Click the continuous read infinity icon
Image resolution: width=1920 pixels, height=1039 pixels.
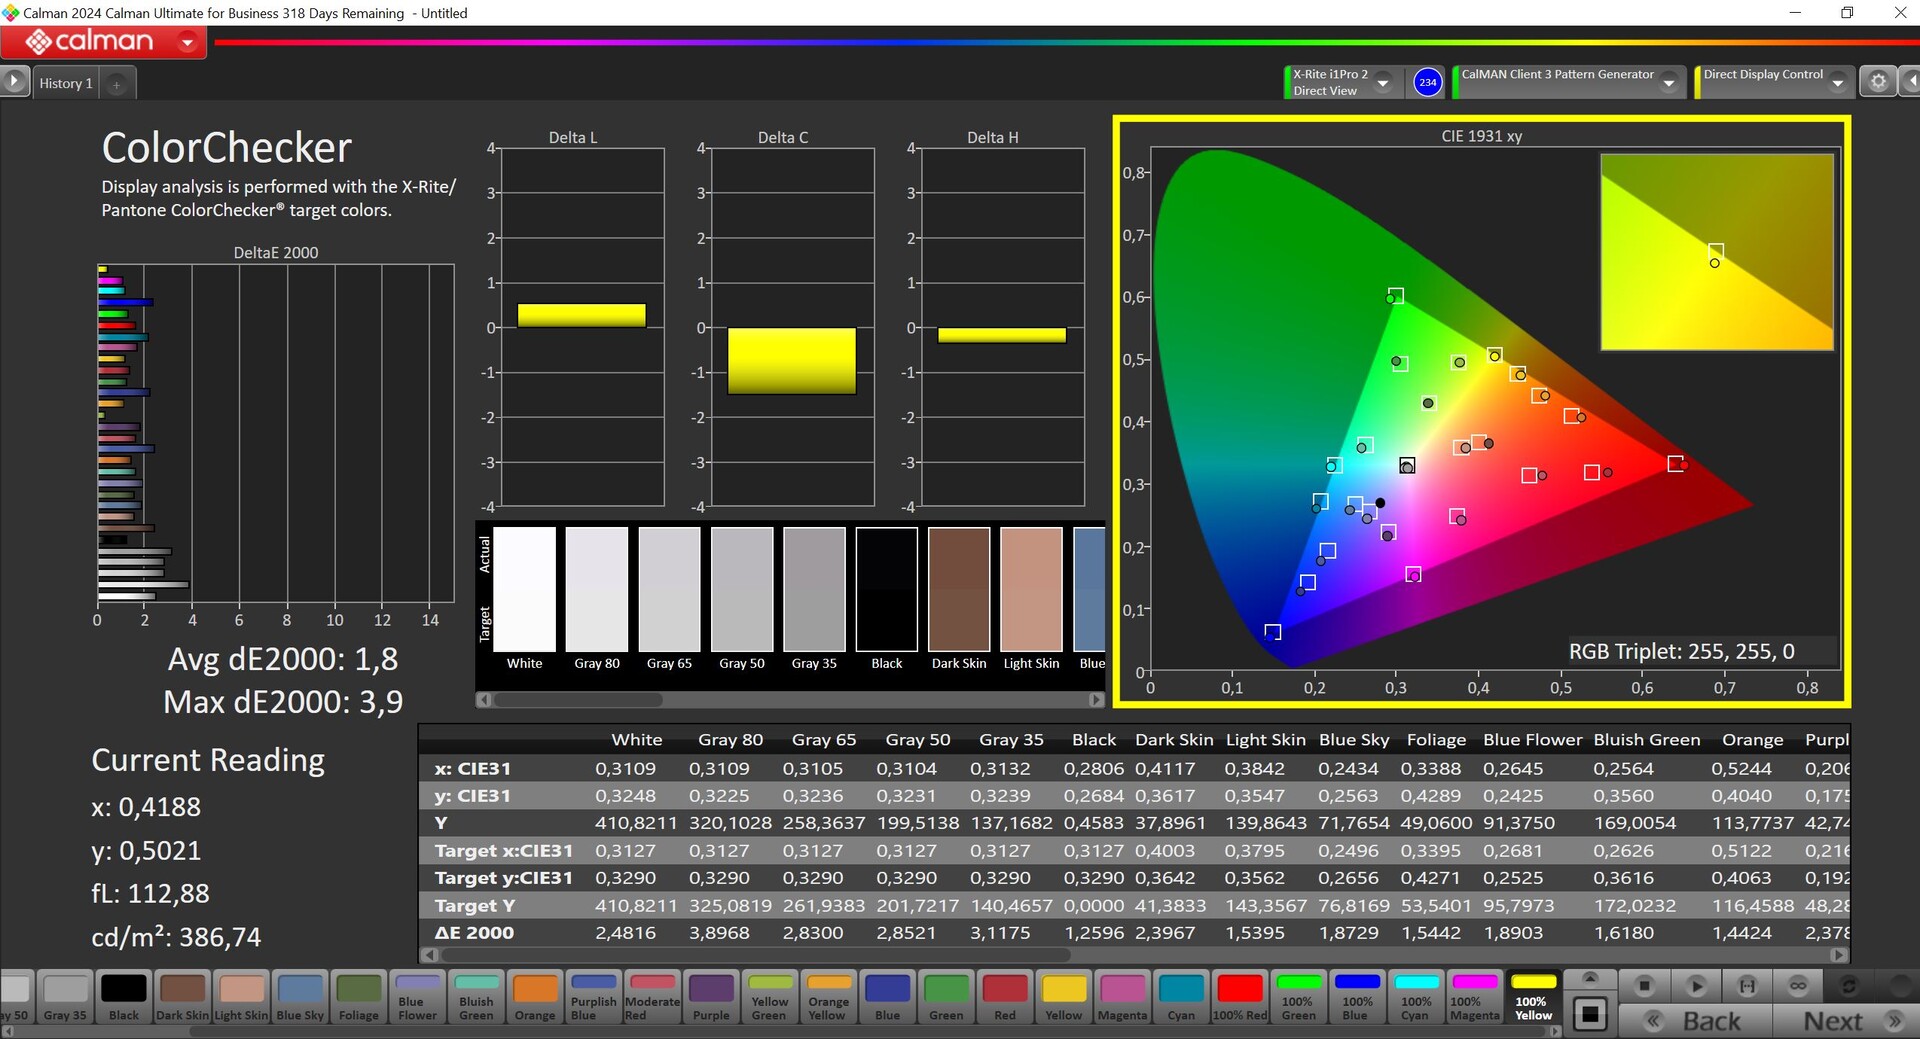point(1798,986)
